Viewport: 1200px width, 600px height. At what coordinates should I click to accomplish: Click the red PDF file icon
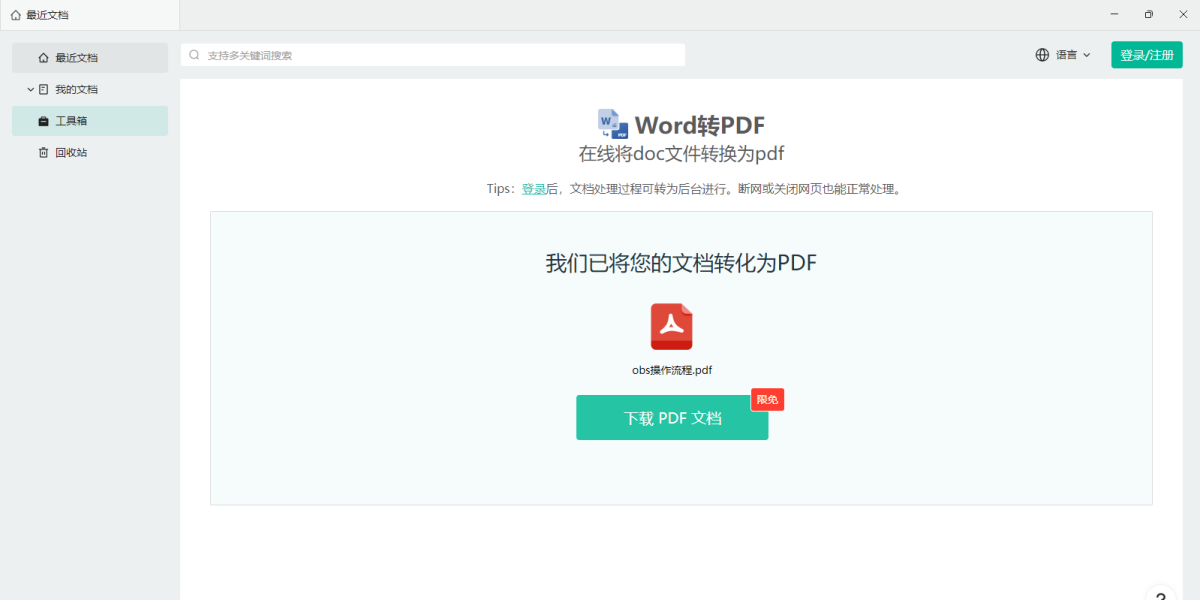[x=672, y=327]
